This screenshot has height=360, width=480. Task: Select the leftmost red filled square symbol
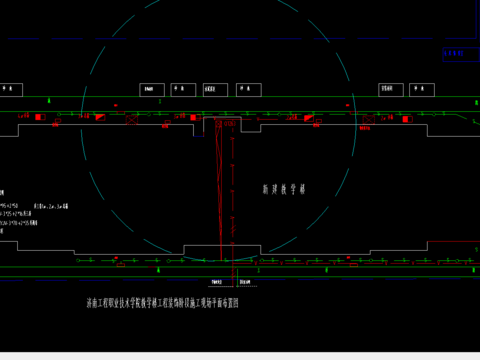[40, 117]
